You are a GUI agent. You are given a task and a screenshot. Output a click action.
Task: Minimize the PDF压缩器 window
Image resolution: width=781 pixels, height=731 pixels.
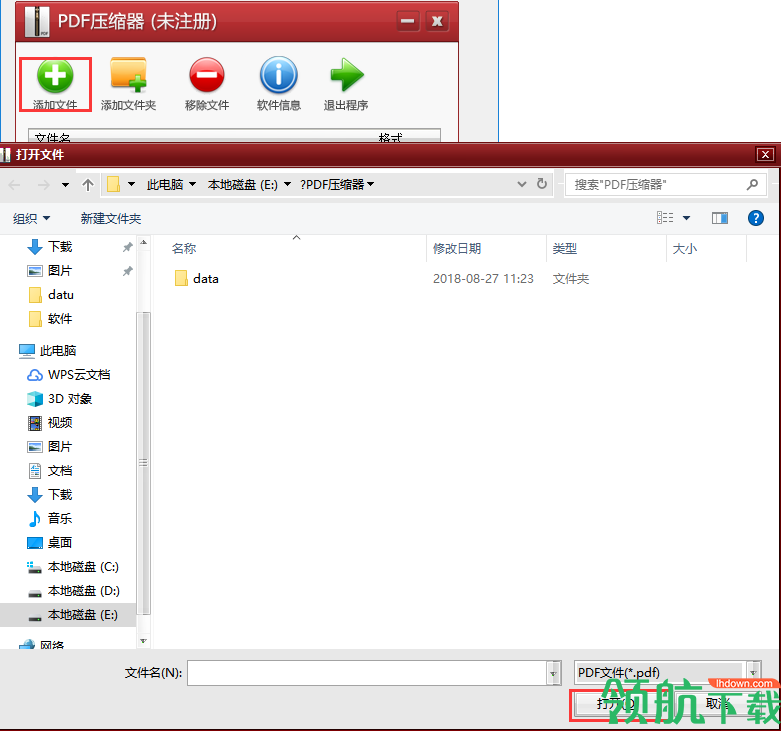[408, 21]
